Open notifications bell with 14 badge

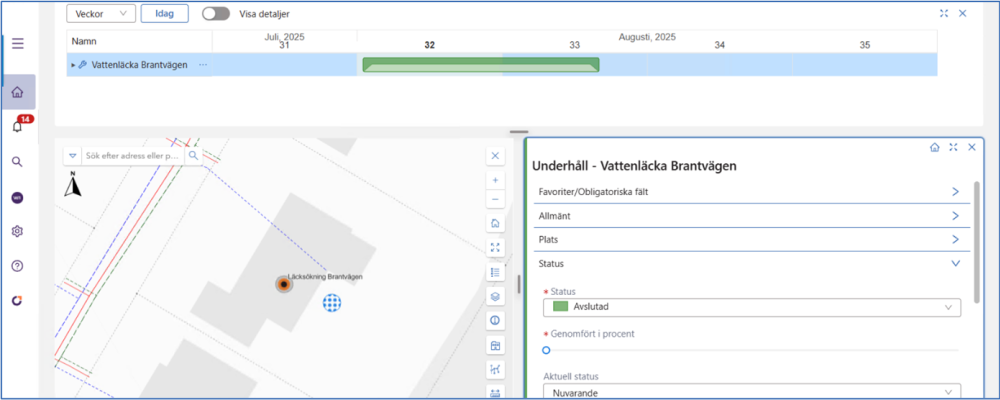coord(18,126)
